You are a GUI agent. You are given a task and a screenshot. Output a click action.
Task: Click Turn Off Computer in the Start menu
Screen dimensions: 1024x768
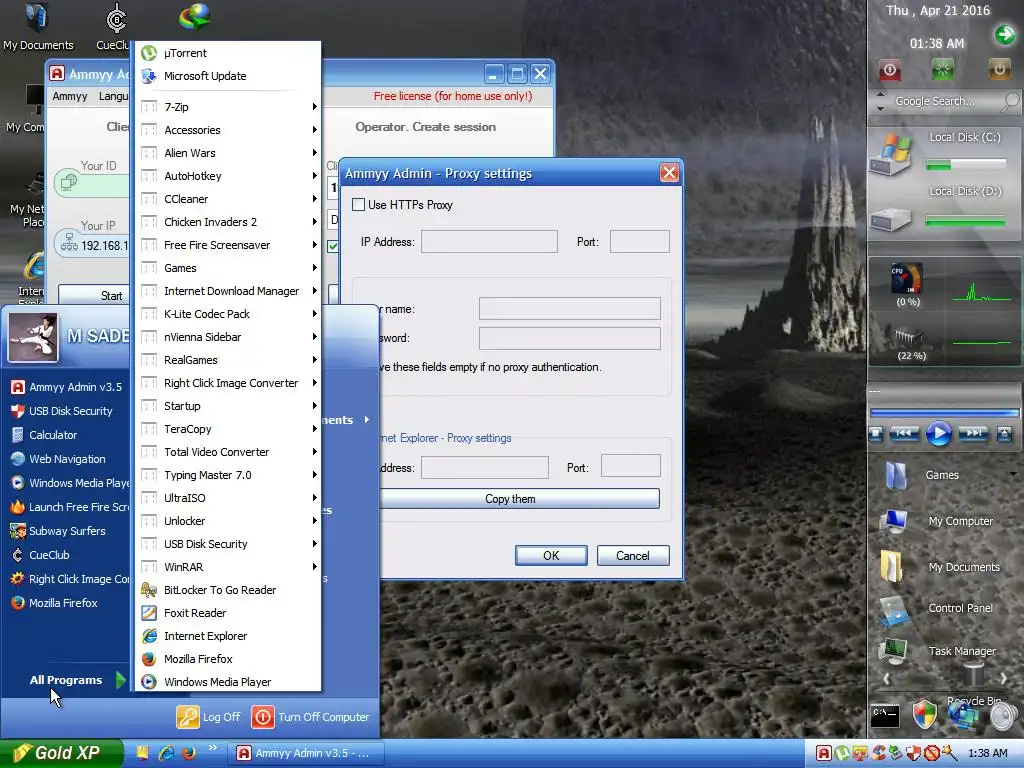[x=311, y=717]
